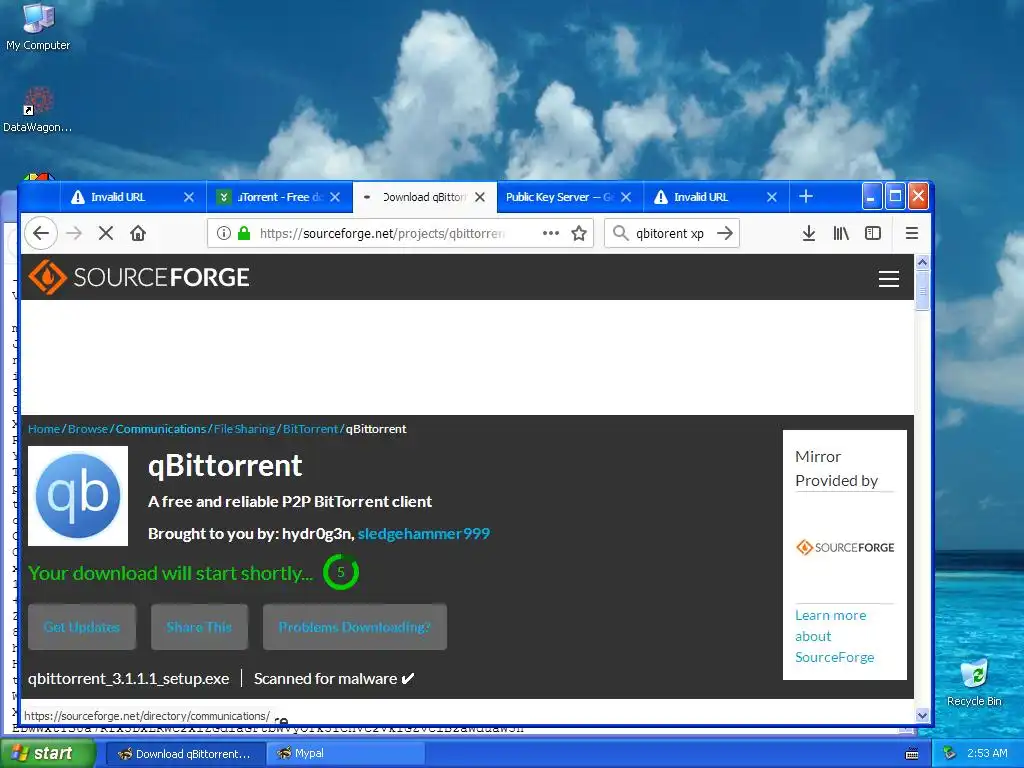Click the taskbar keyboard icon
This screenshot has height=768, width=1024.
[912, 754]
